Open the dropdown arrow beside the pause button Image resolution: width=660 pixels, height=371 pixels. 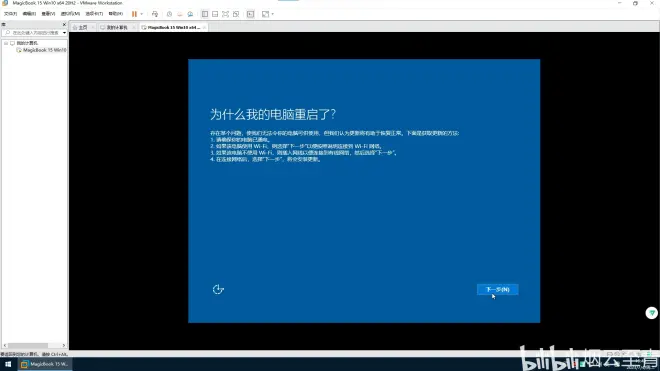pos(141,14)
